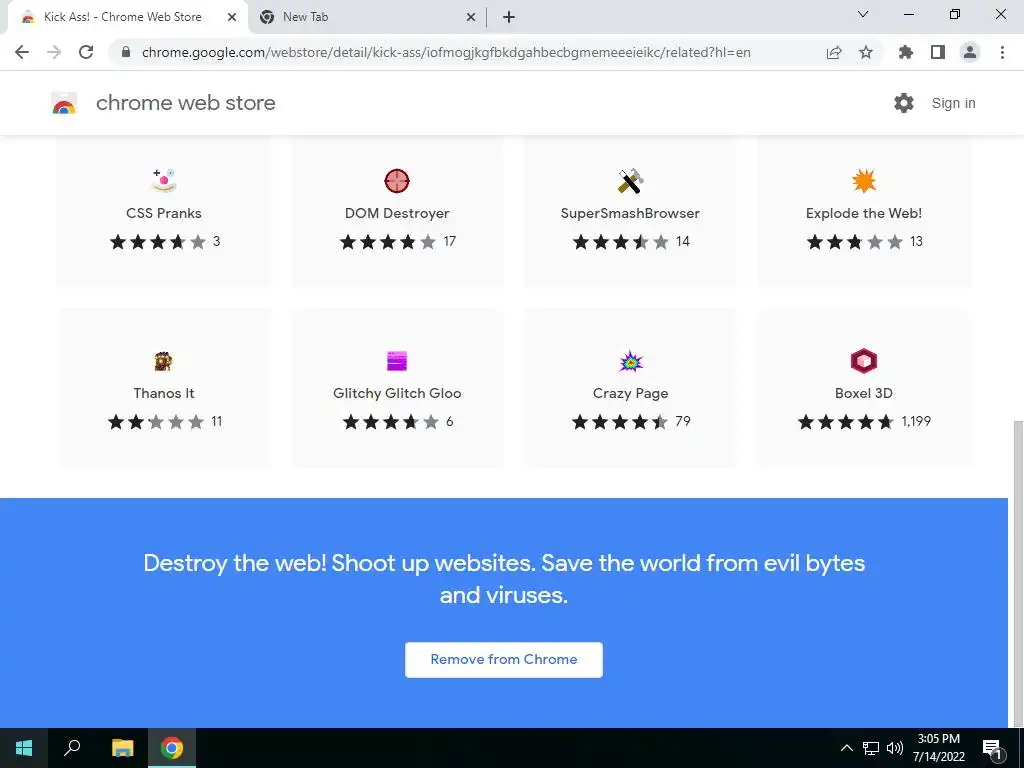Viewport: 1024px width, 768px height.
Task: Open the Chrome three-dot menu
Action: 1002,52
